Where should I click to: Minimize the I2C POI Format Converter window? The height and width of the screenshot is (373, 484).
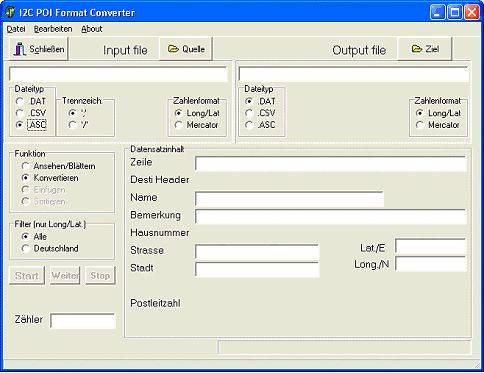pyautogui.click(x=438, y=13)
